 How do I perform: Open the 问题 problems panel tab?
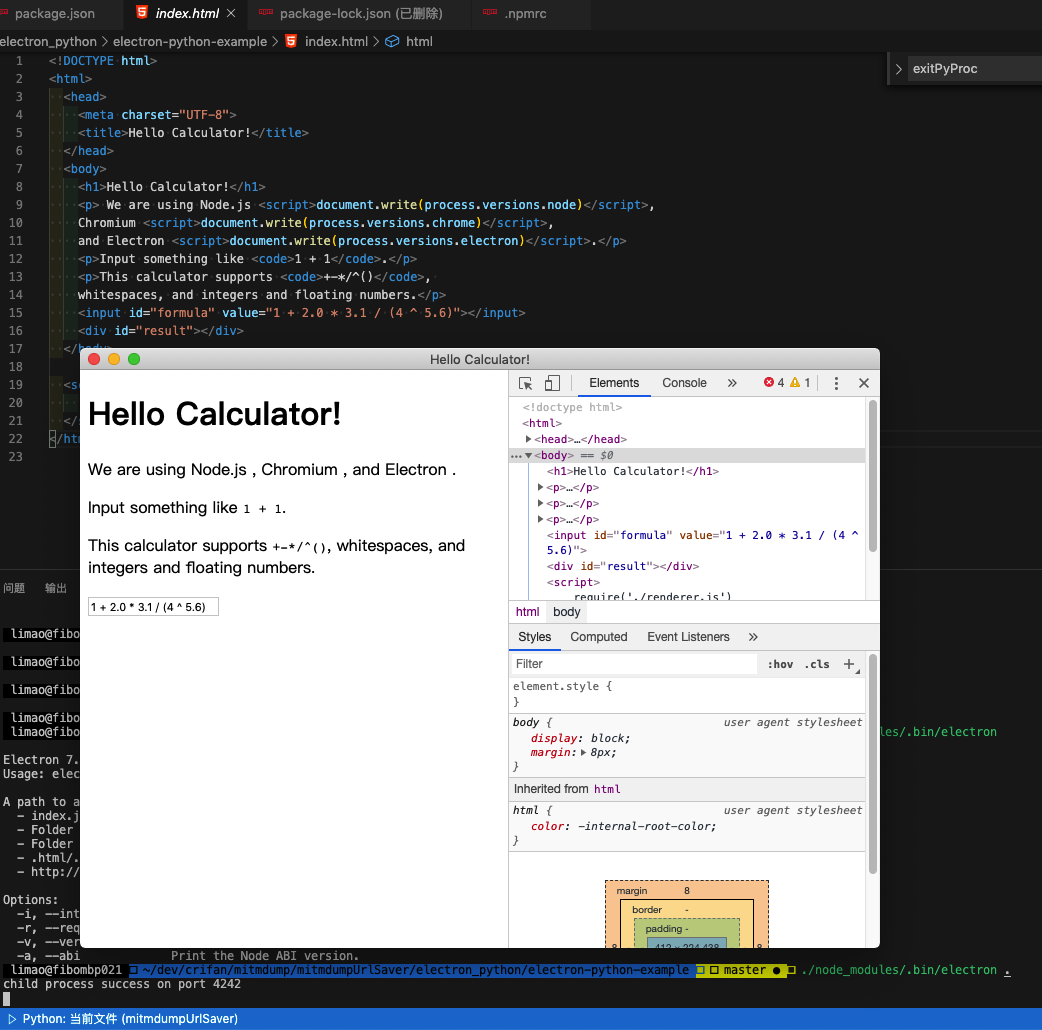coord(14,588)
